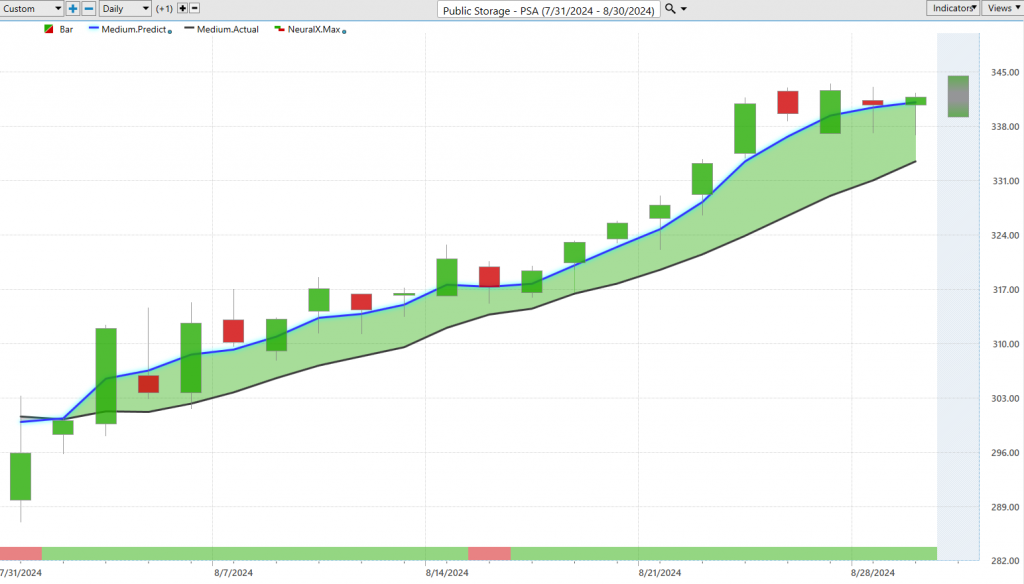Click the 282.00 price axis label
1024x584 pixels.
tap(1005, 560)
